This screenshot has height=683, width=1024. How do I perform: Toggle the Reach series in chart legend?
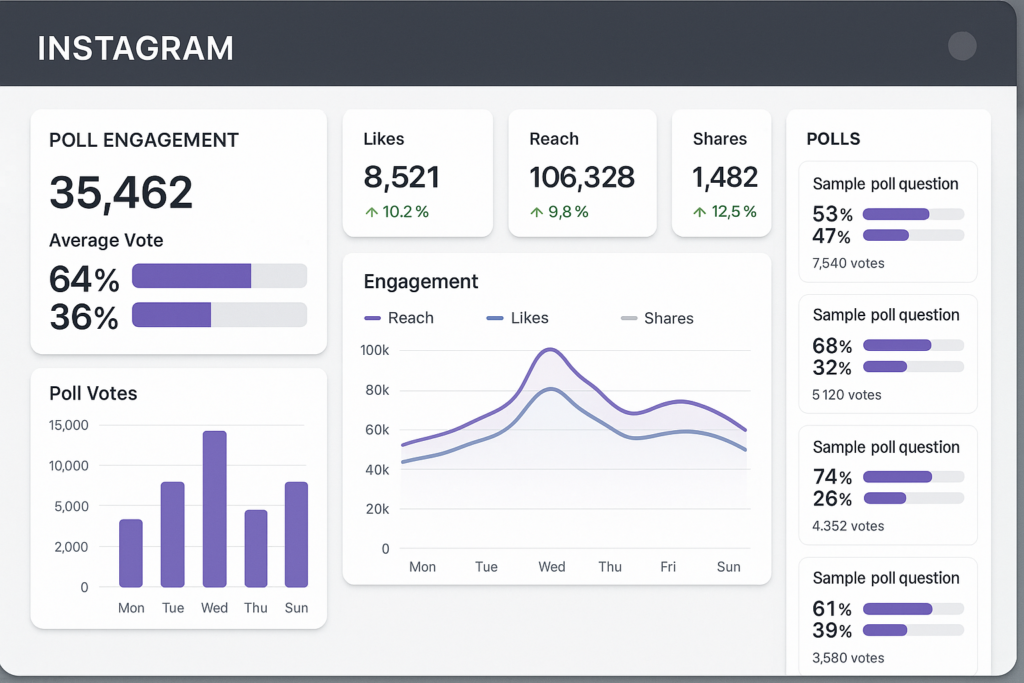tap(399, 318)
